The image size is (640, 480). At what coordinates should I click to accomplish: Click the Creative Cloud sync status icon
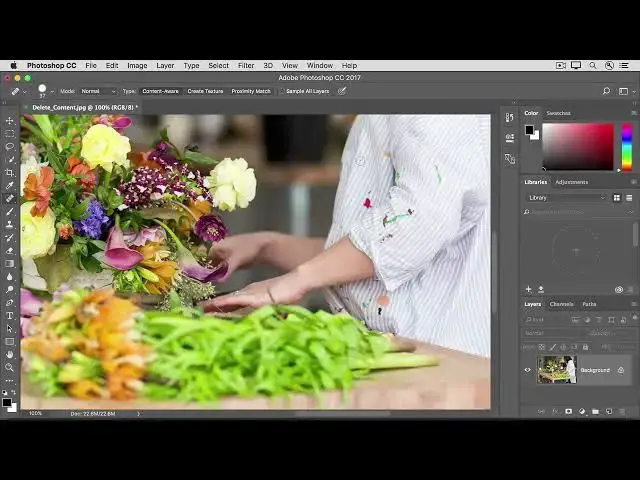pos(619,290)
